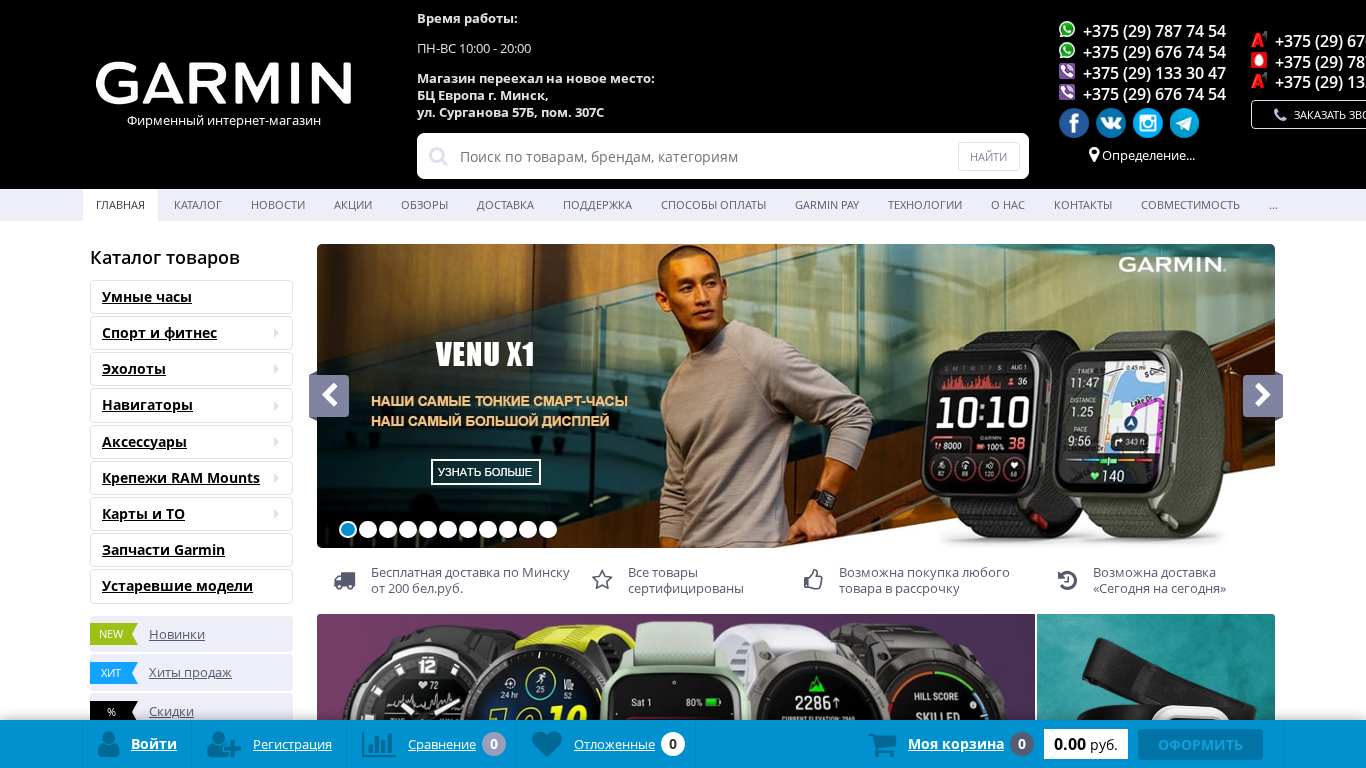Select the first banner slide dot
Screen dimensions: 1366x768
(x=348, y=530)
